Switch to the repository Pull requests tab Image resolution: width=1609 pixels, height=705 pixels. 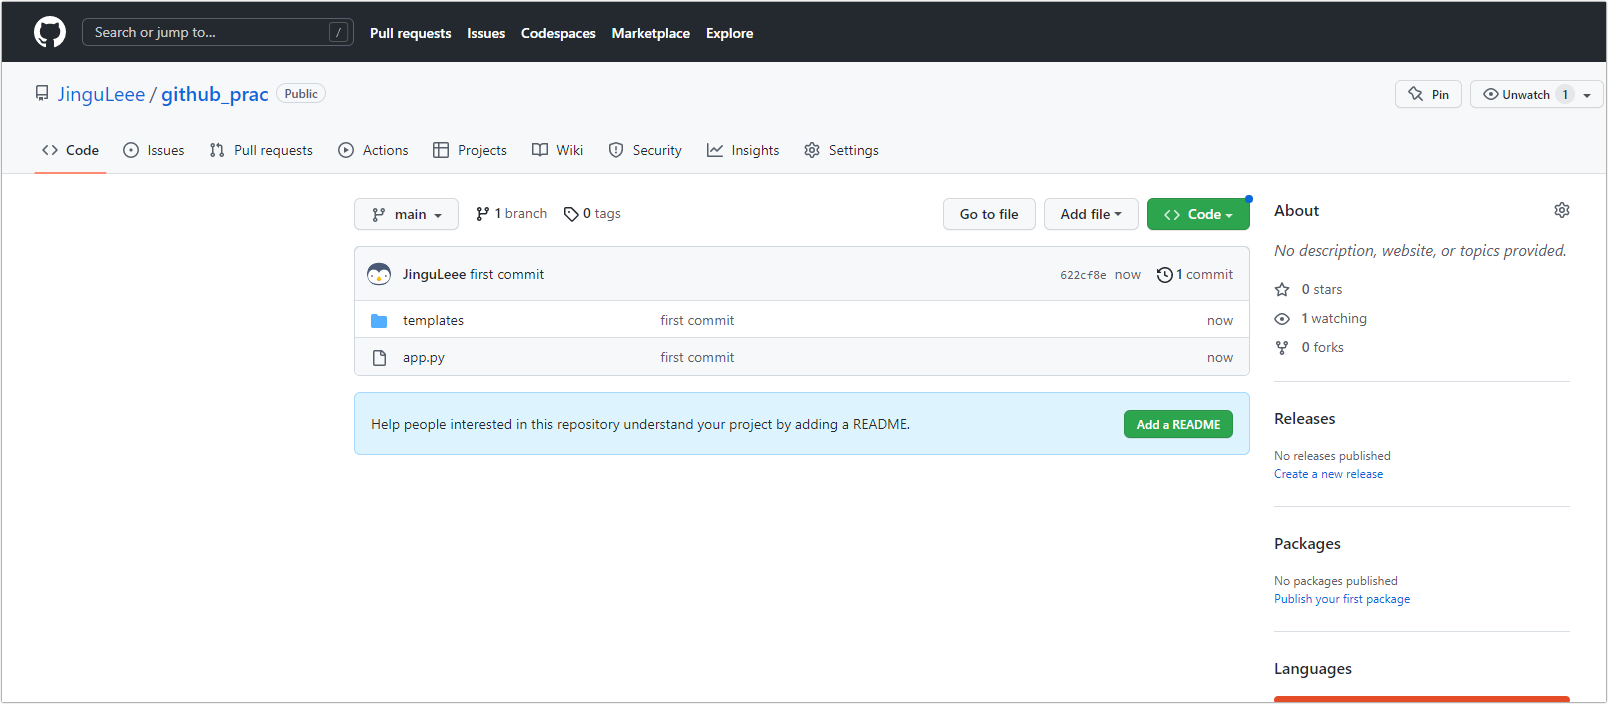[261, 150]
